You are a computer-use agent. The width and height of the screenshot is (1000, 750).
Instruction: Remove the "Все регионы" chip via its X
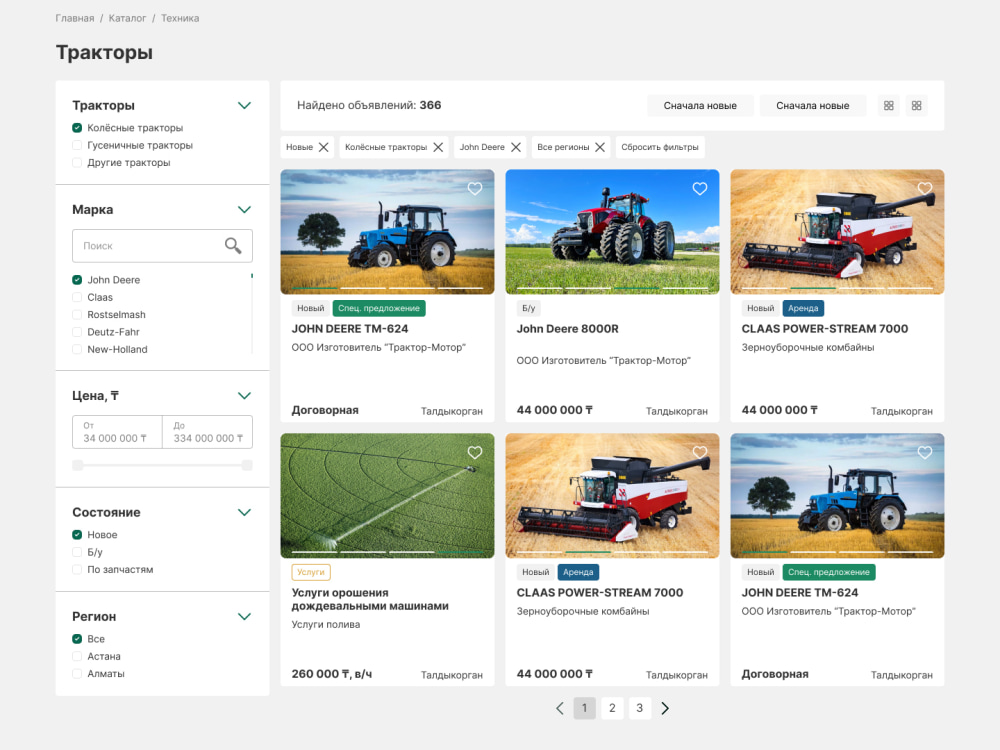tap(600, 147)
